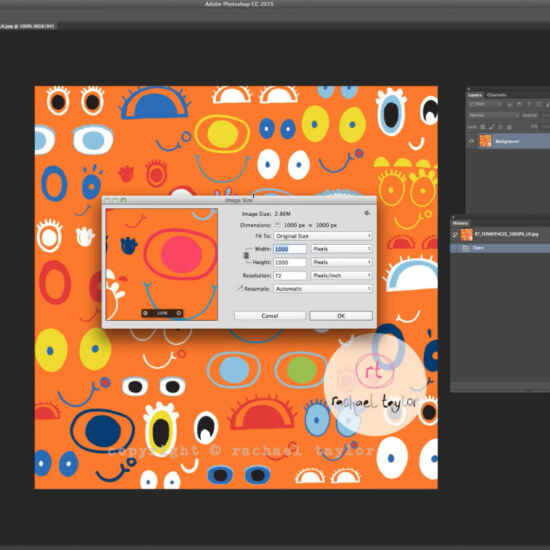Filter Layers panel by shape layers

click(539, 104)
